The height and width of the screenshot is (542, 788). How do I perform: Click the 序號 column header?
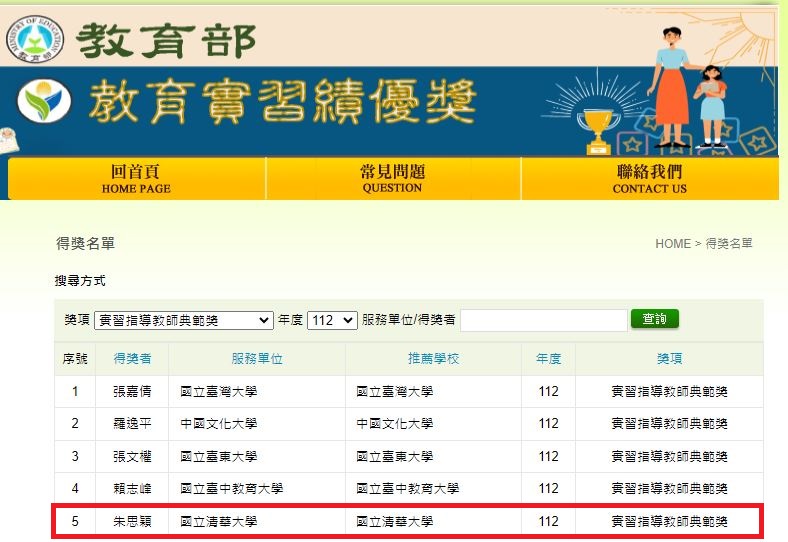click(75, 358)
